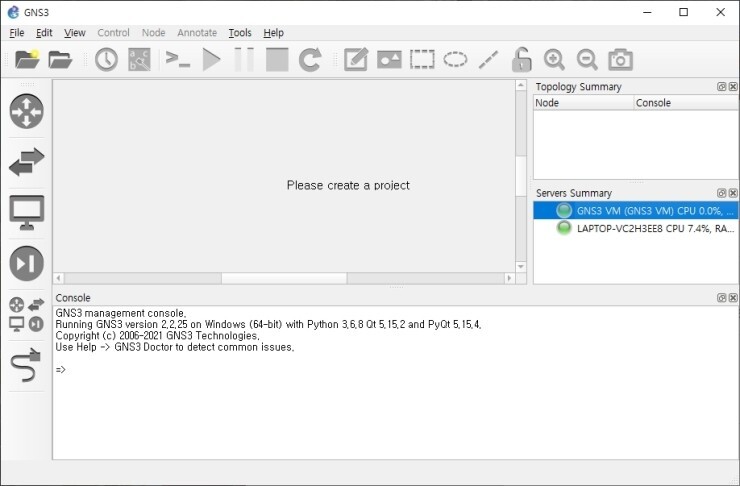
Task: Select the Draw rectangle tool
Action: pos(422,60)
